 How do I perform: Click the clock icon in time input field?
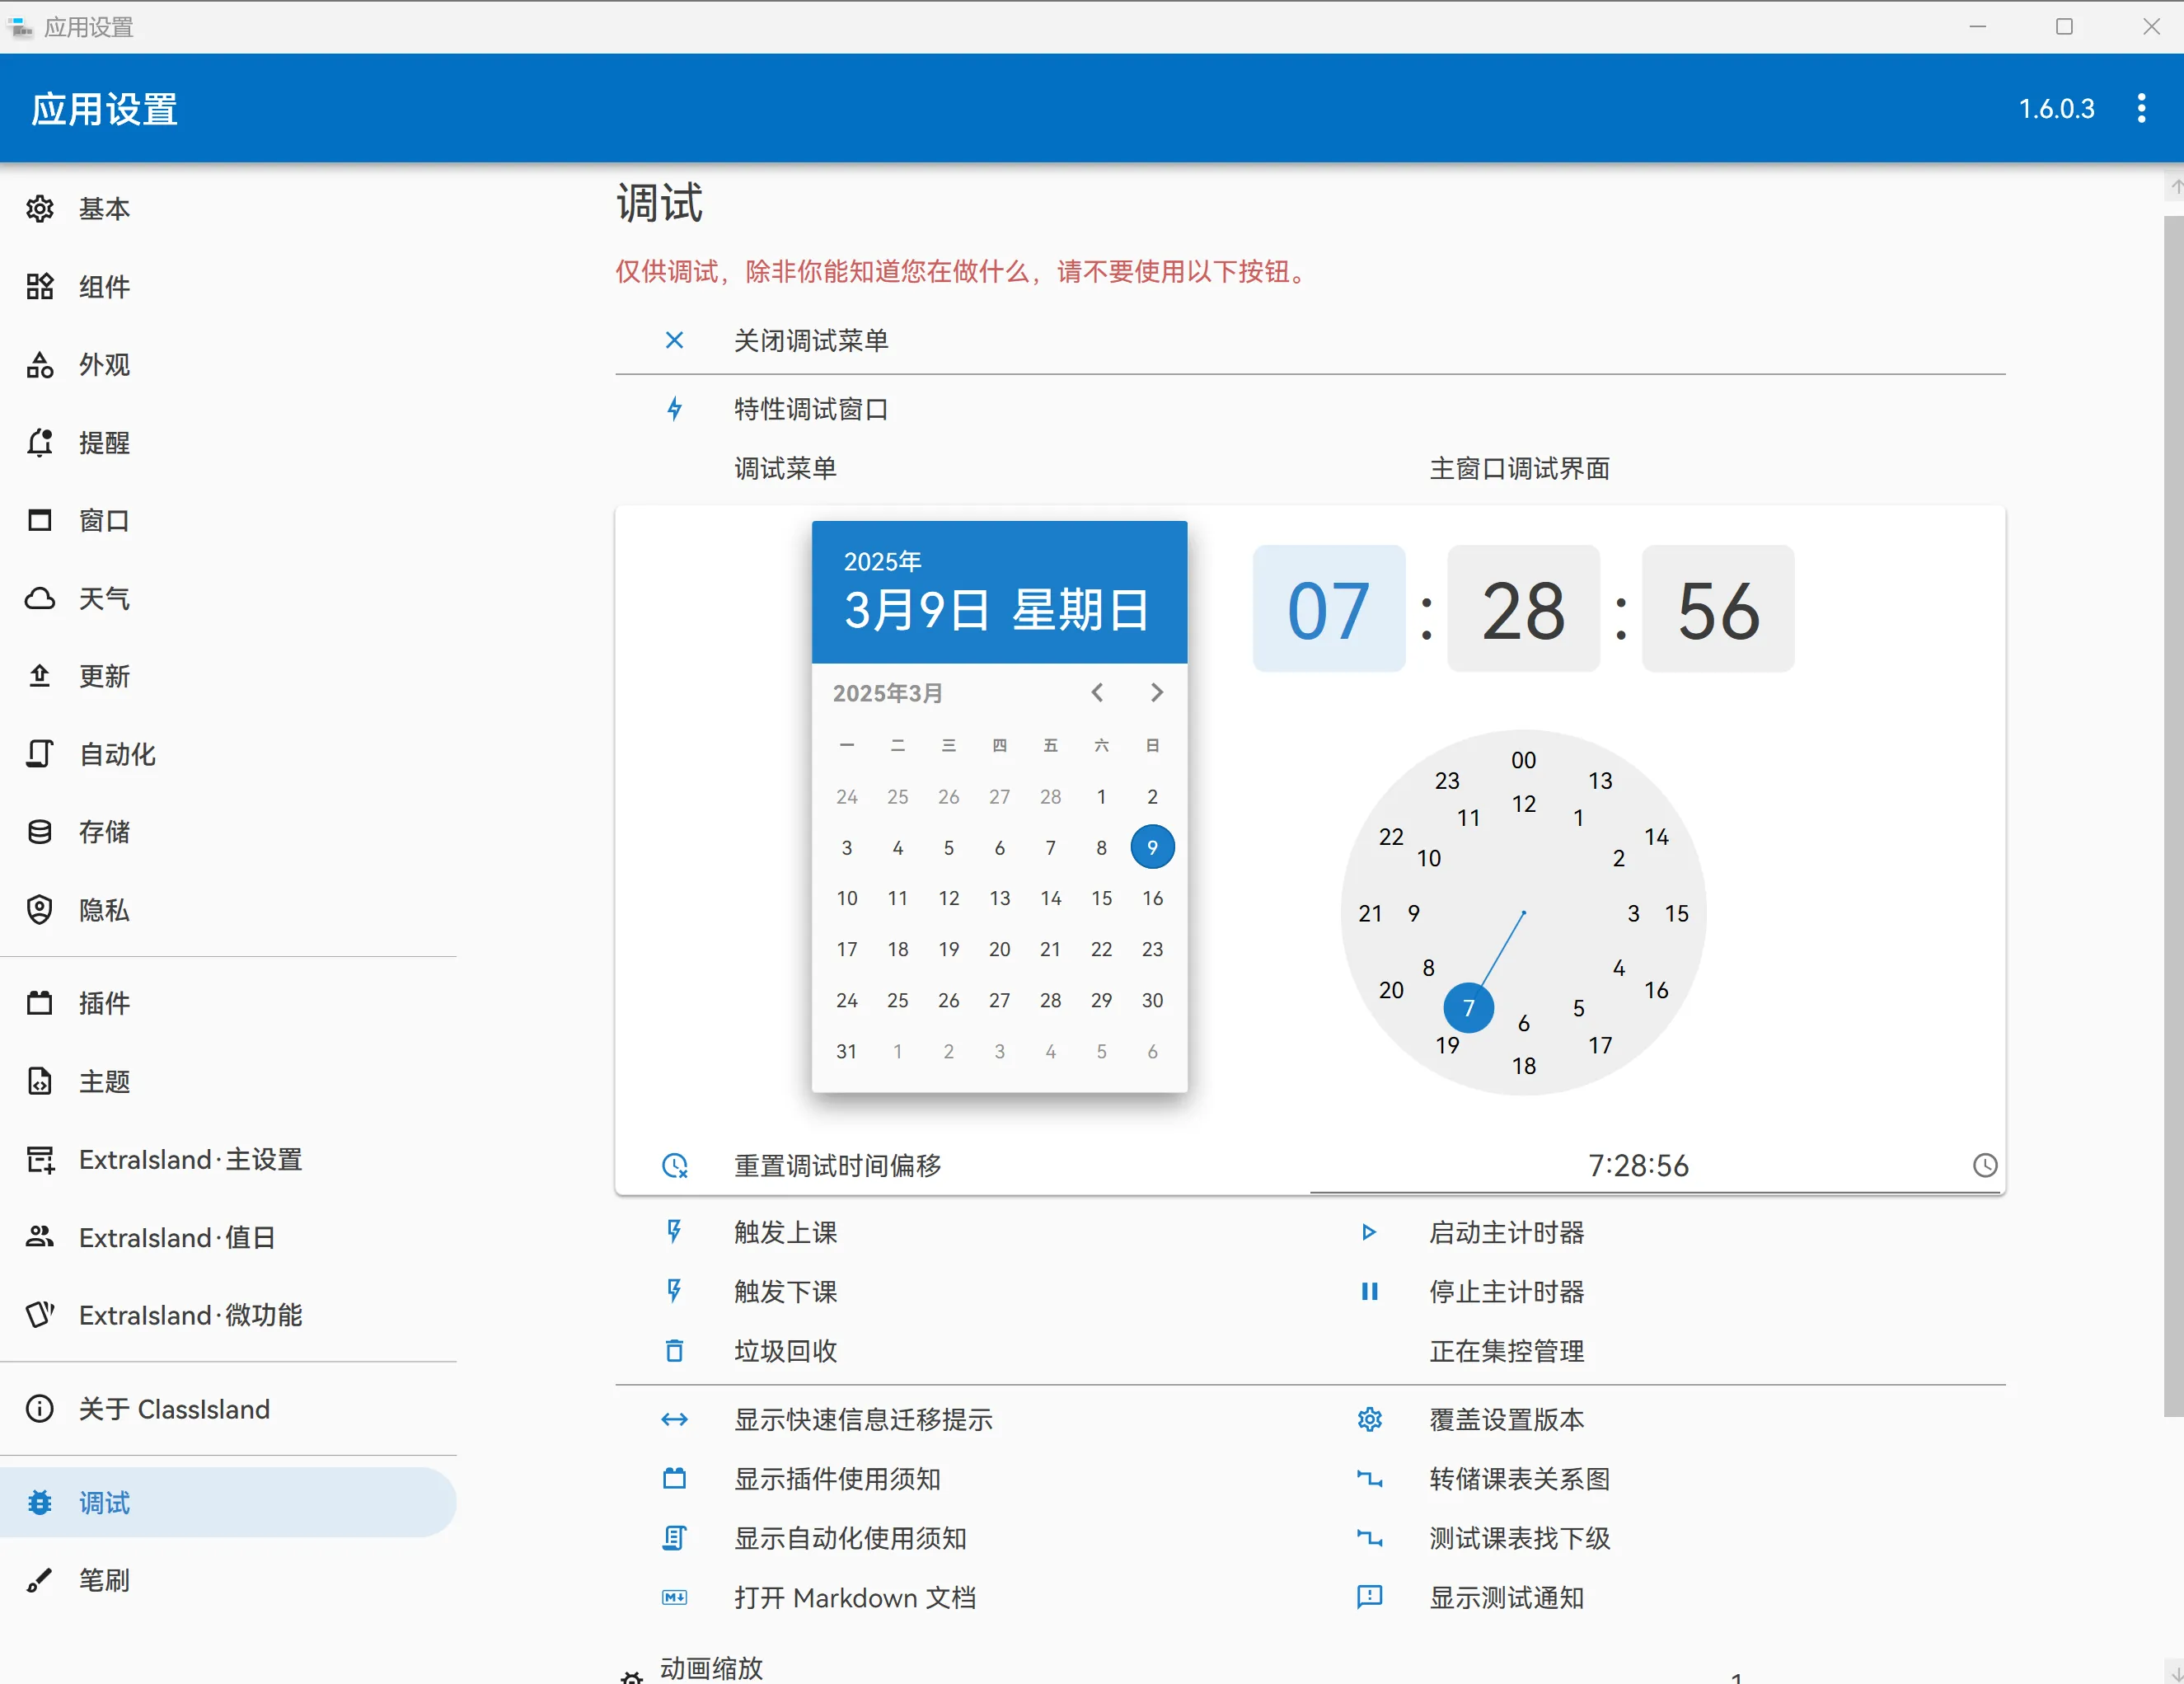(1985, 1165)
